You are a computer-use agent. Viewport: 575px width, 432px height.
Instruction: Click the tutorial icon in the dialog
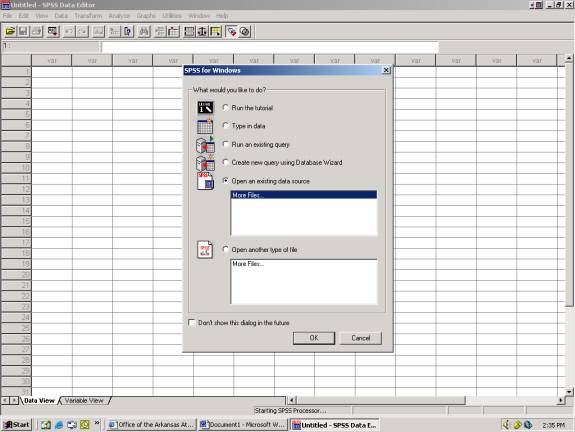click(205, 108)
